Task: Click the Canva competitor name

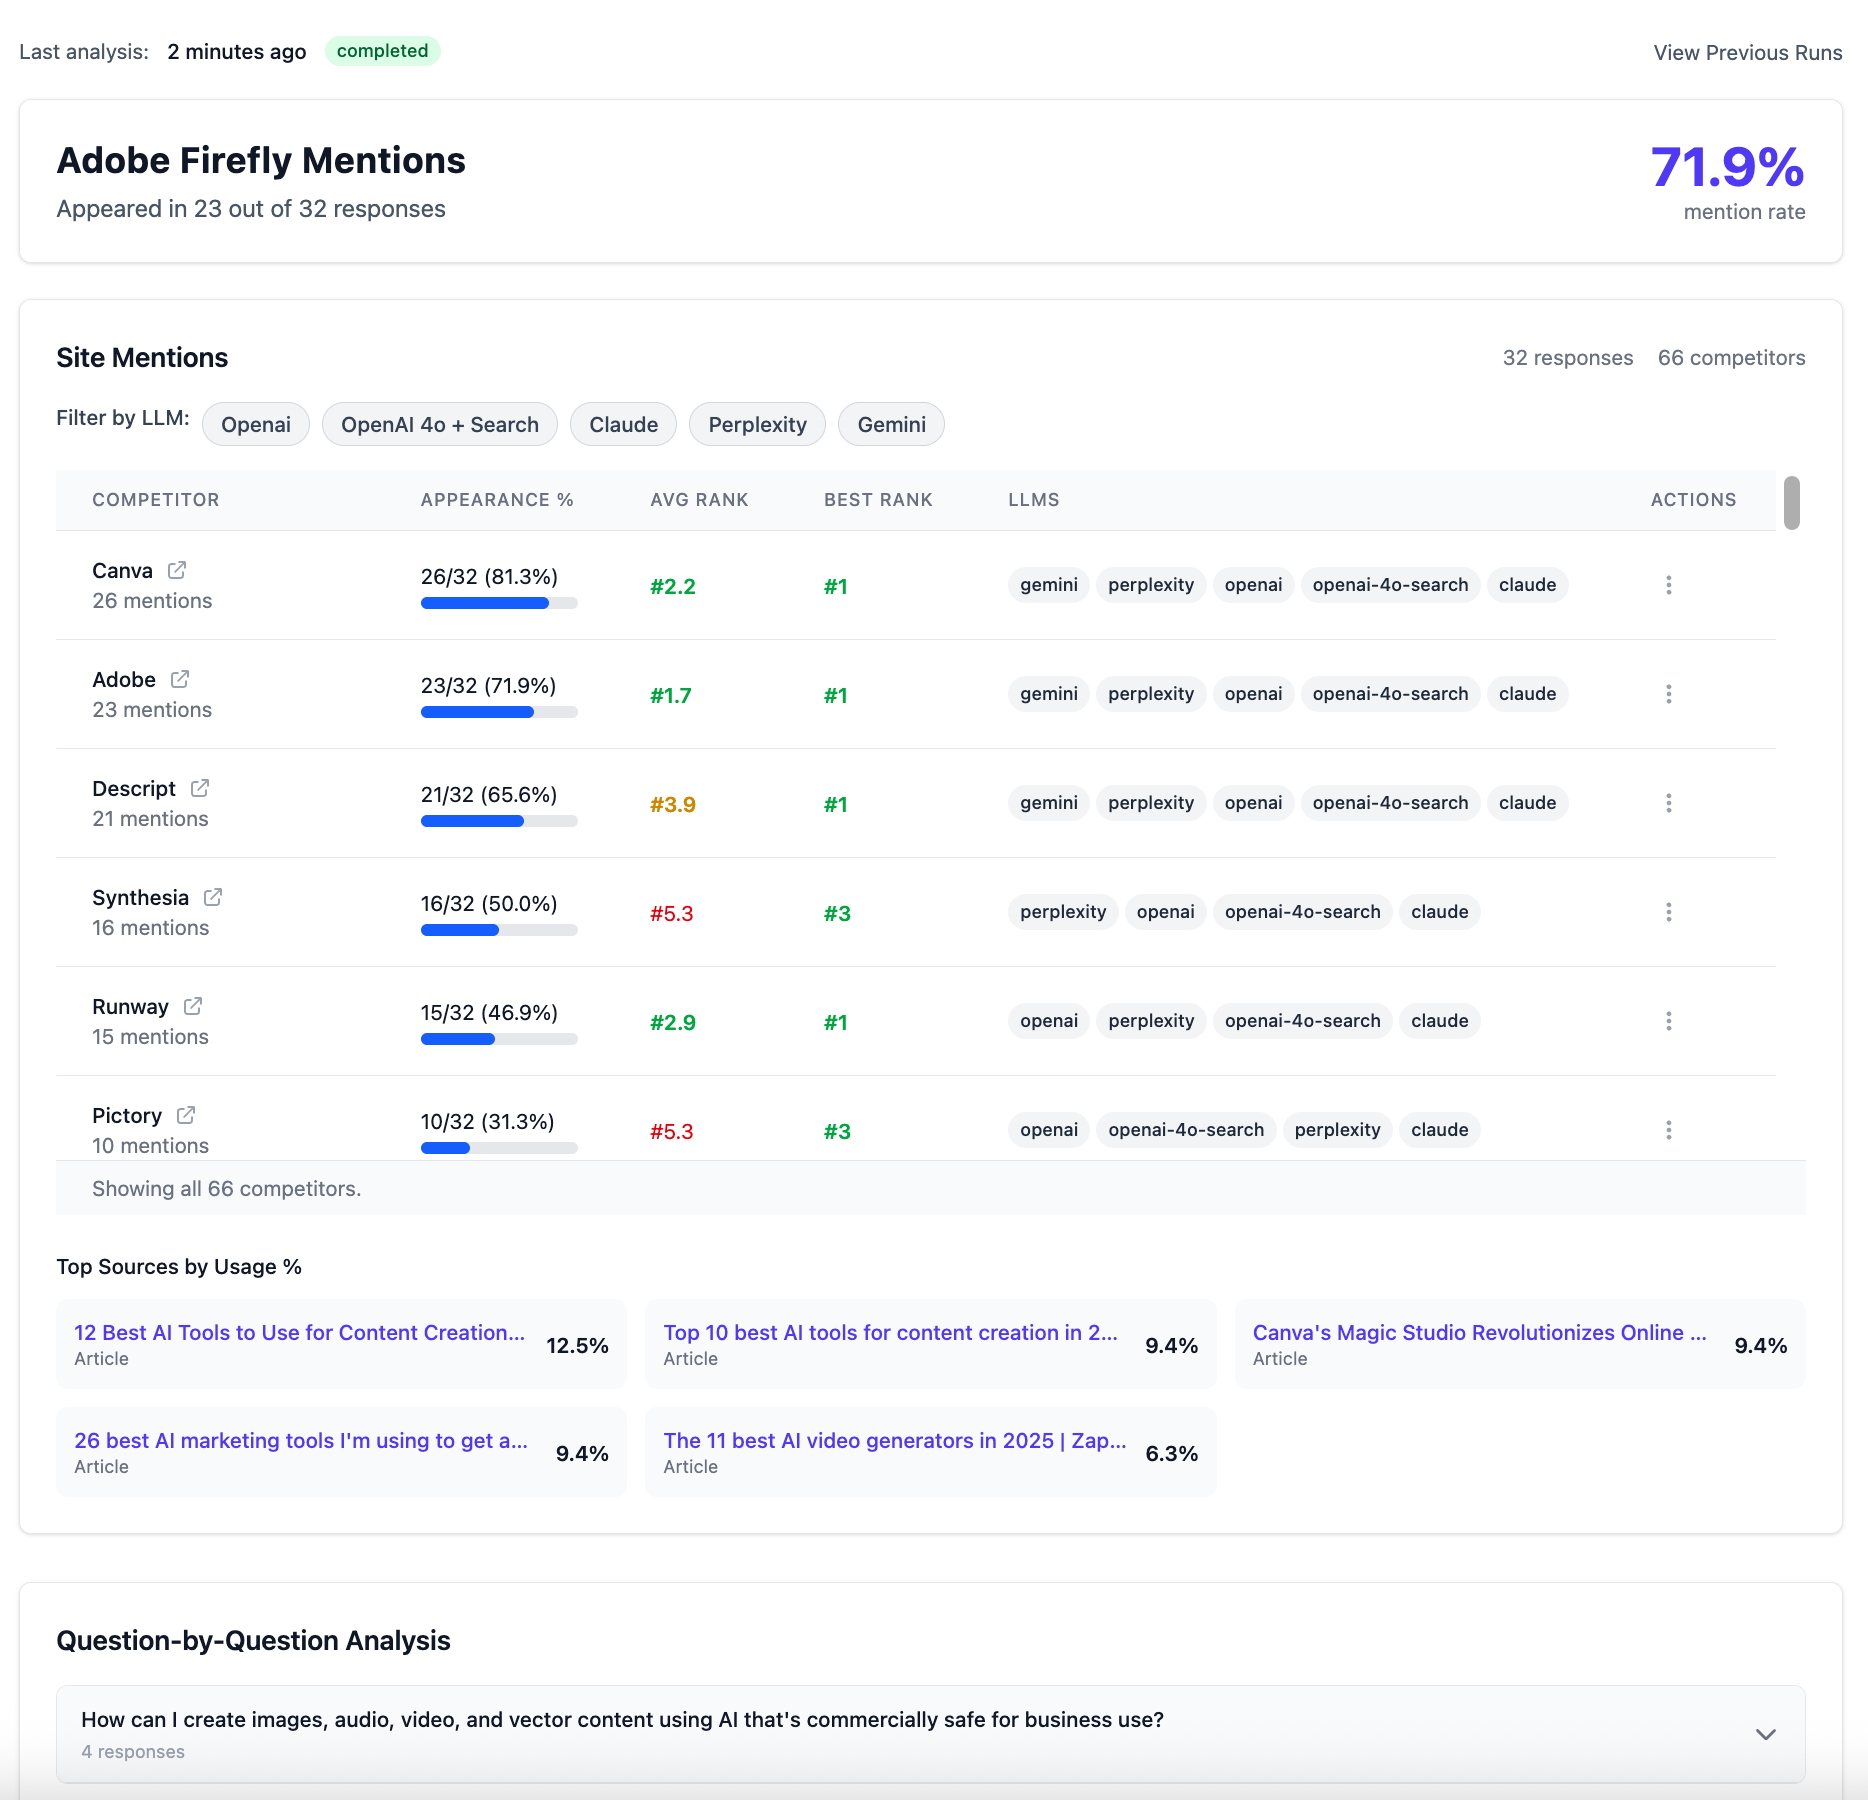Action: coord(122,571)
